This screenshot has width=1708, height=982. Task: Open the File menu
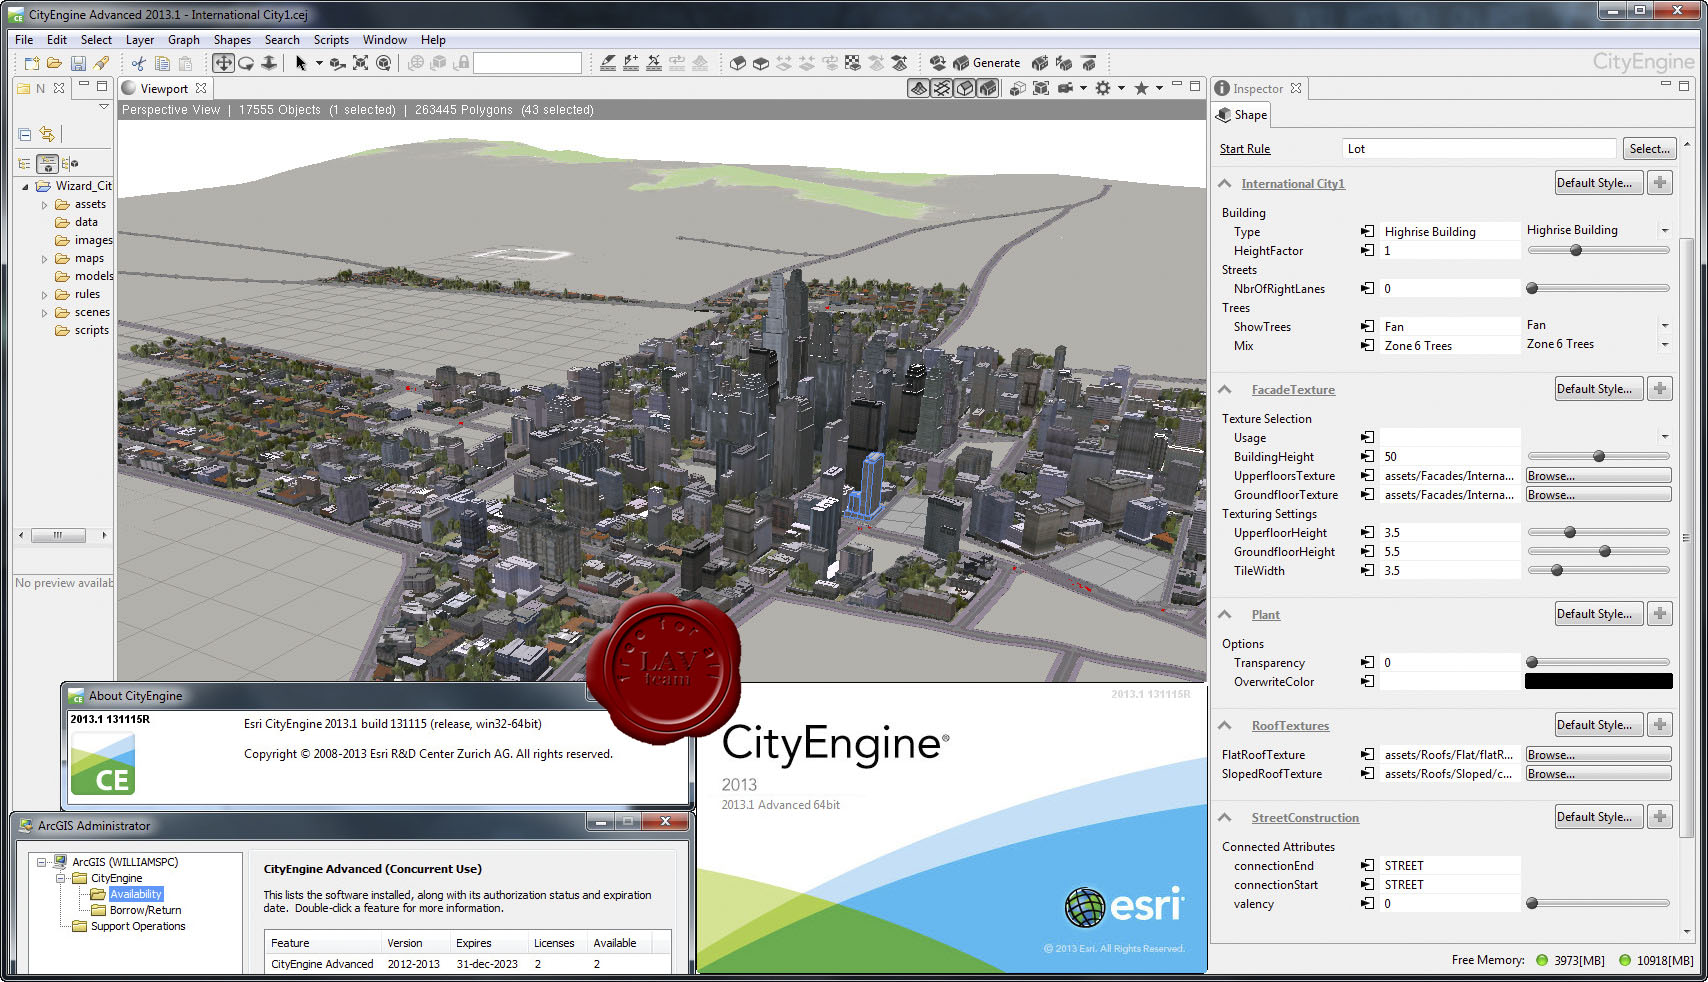[x=24, y=40]
